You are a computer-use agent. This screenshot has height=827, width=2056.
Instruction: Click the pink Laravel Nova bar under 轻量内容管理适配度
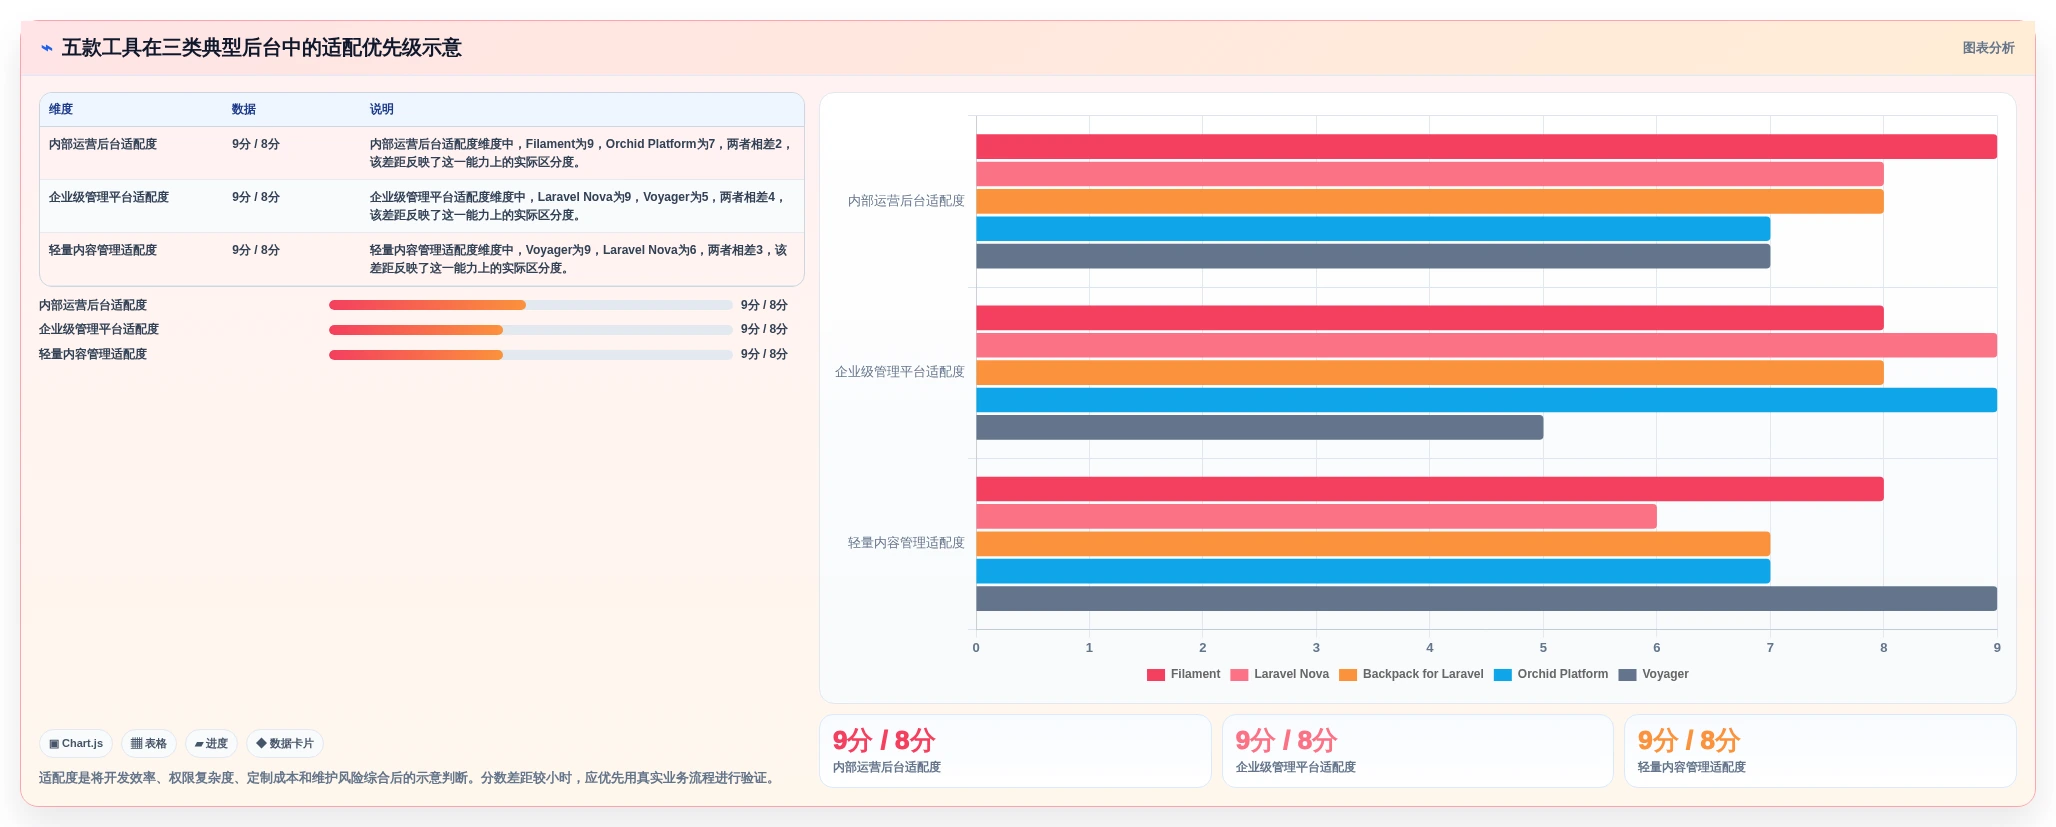[x=1316, y=516]
